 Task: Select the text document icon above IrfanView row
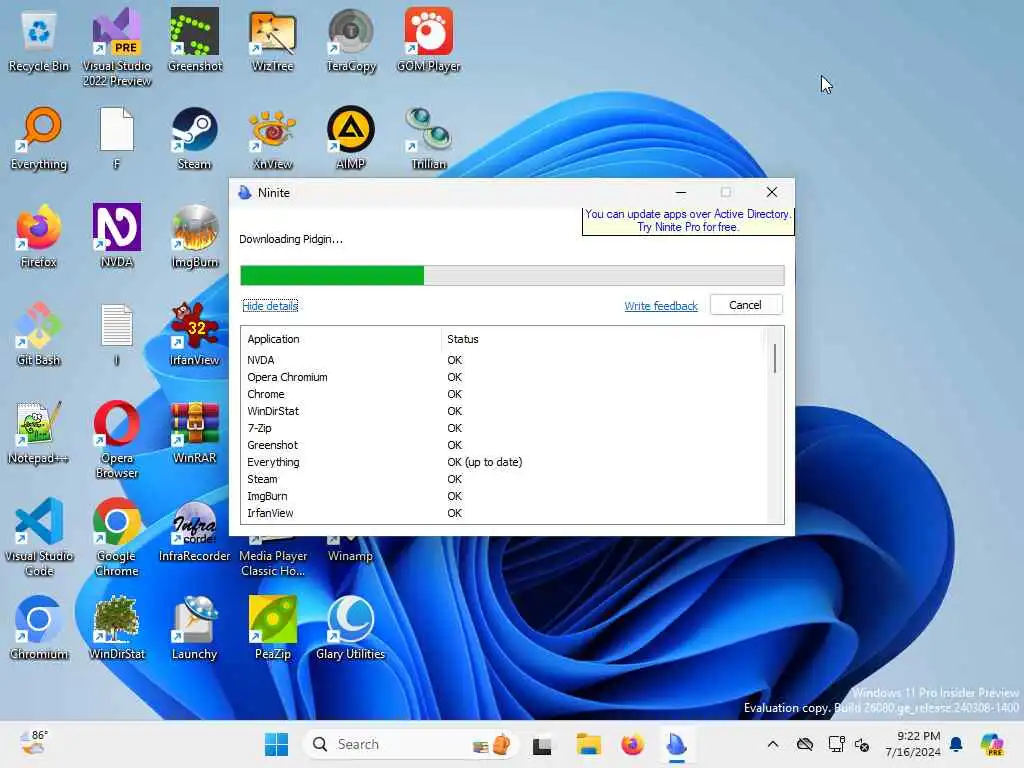117,334
